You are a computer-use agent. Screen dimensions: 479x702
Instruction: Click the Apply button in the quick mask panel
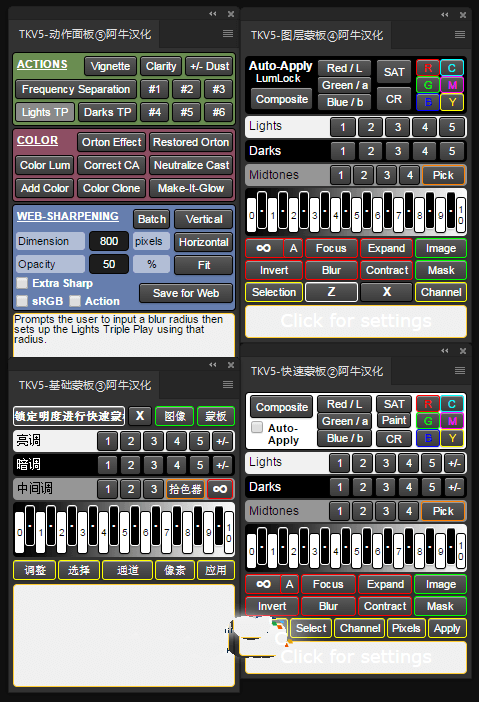[x=447, y=629]
